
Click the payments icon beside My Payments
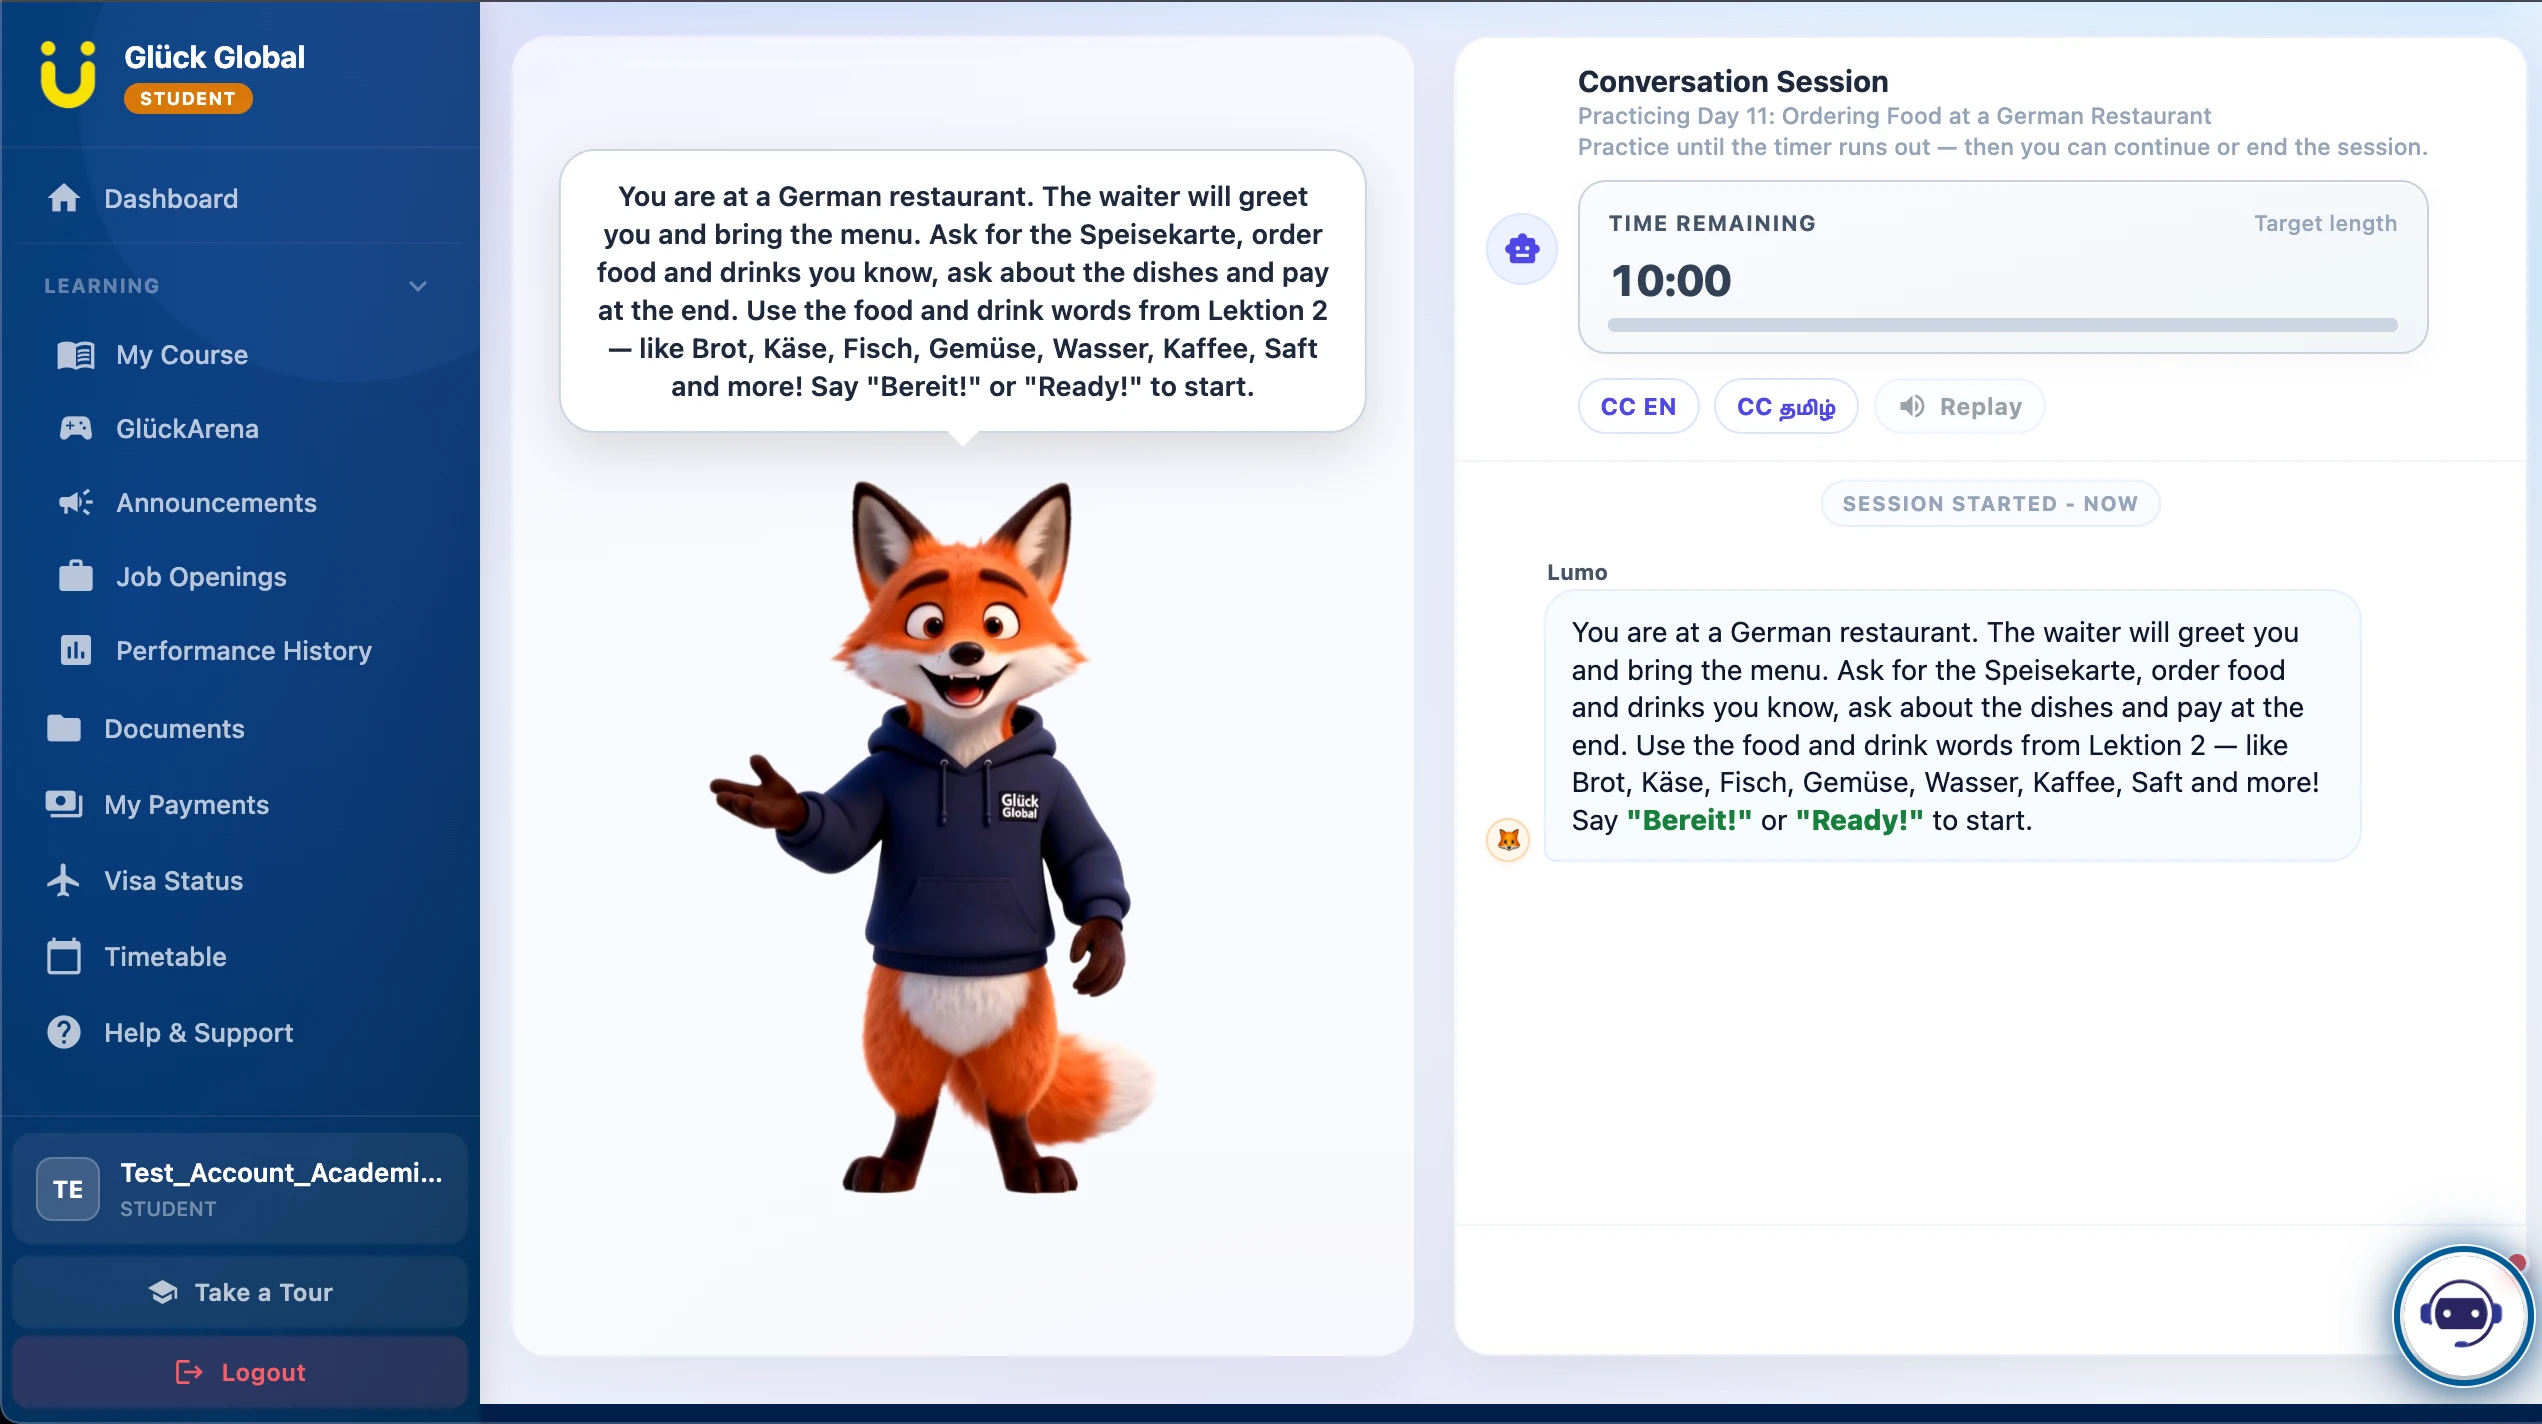[x=64, y=804]
